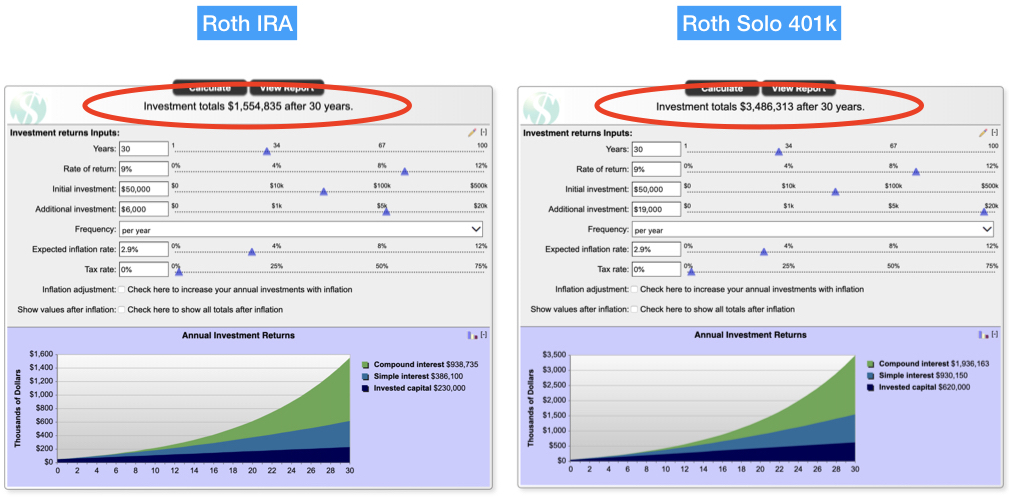Check Show values after inflation in Roth IRA panel
The width and height of the screenshot is (1009, 497).
(122, 310)
